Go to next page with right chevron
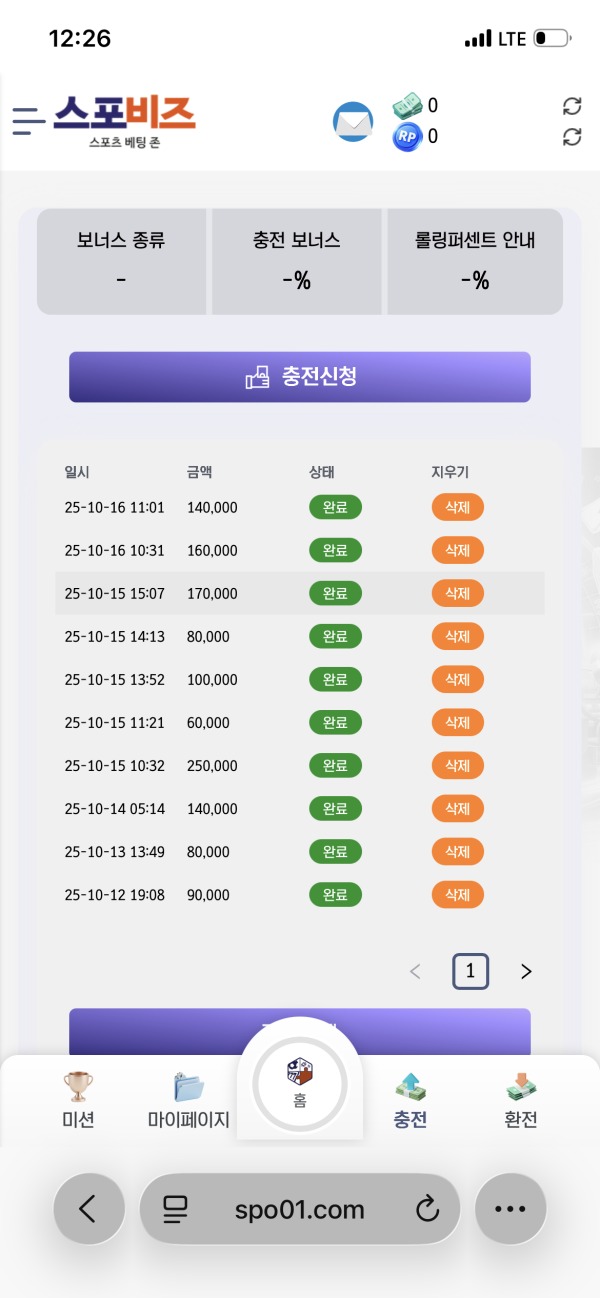The image size is (600, 1298). (526, 971)
